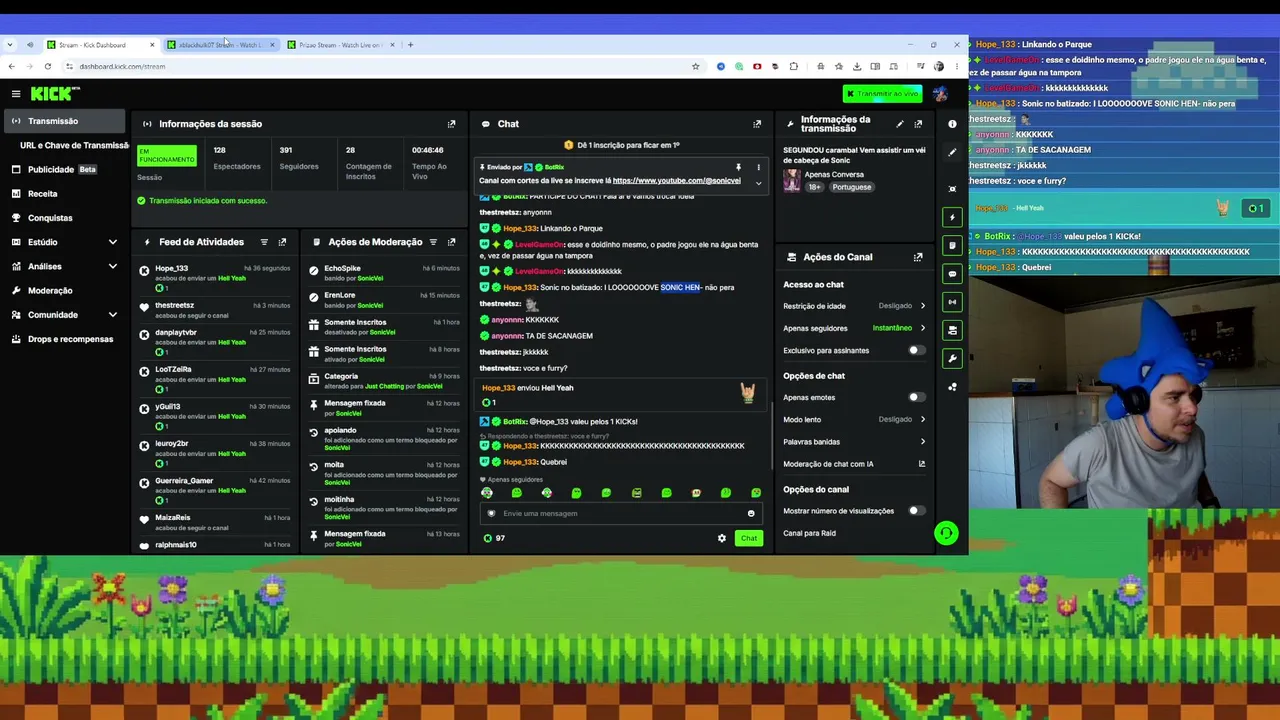The height and width of the screenshot is (720, 1280).
Task: Go back in browser history
Action: (x=11, y=66)
